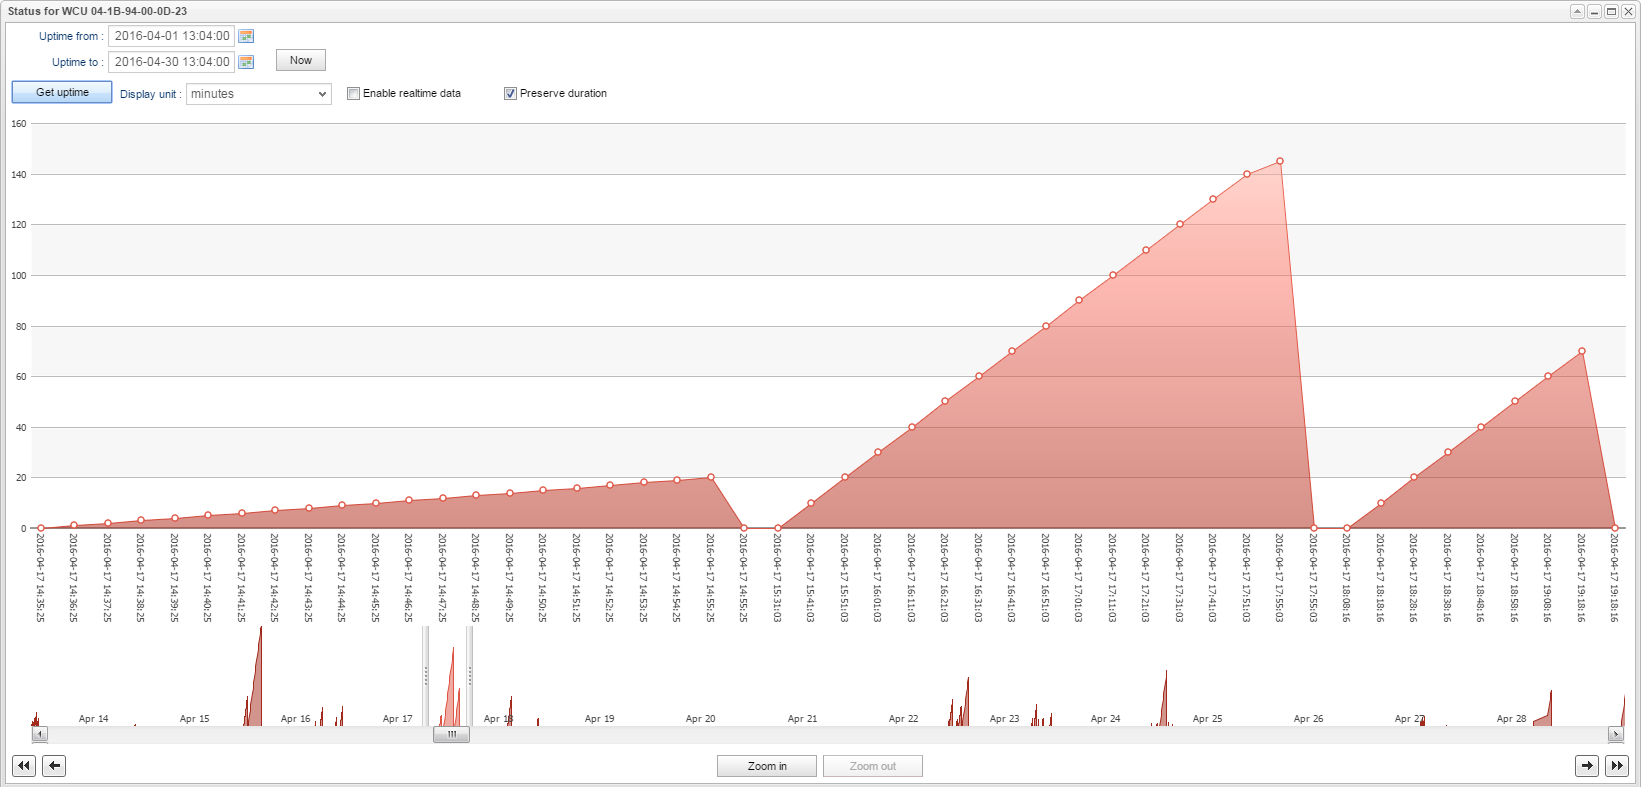This screenshot has width=1641, height=787.
Task: Open the Display unit dropdown
Action: pos(258,94)
